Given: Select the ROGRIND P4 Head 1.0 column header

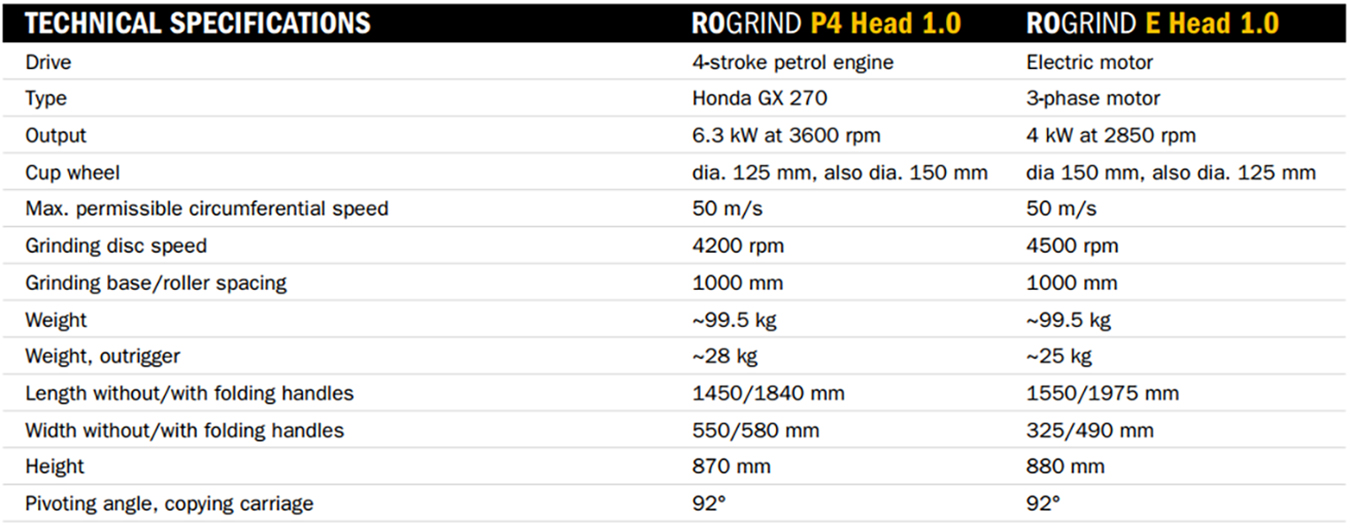Looking at the screenshot, I should click(827, 23).
